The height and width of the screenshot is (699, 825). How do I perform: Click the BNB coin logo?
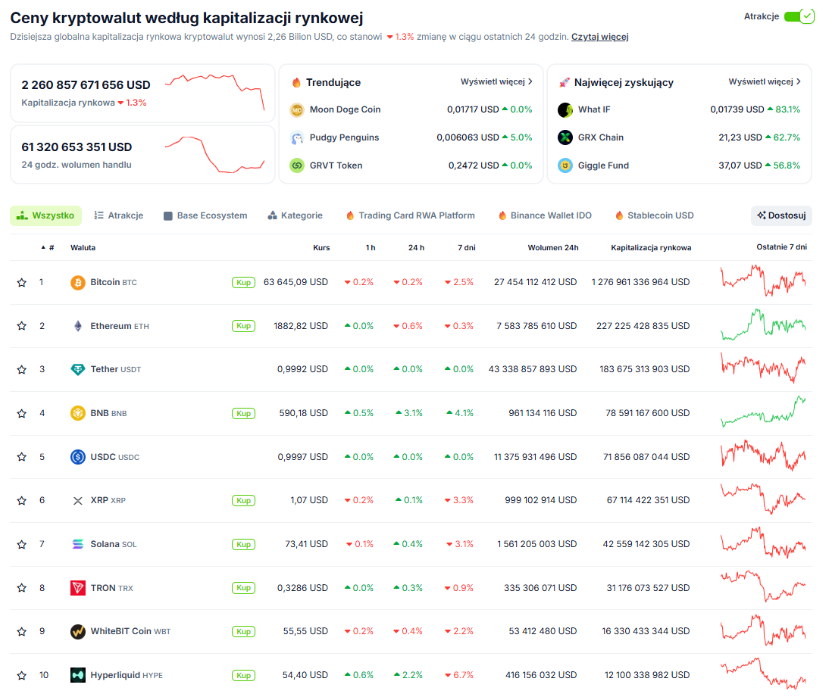tap(78, 413)
